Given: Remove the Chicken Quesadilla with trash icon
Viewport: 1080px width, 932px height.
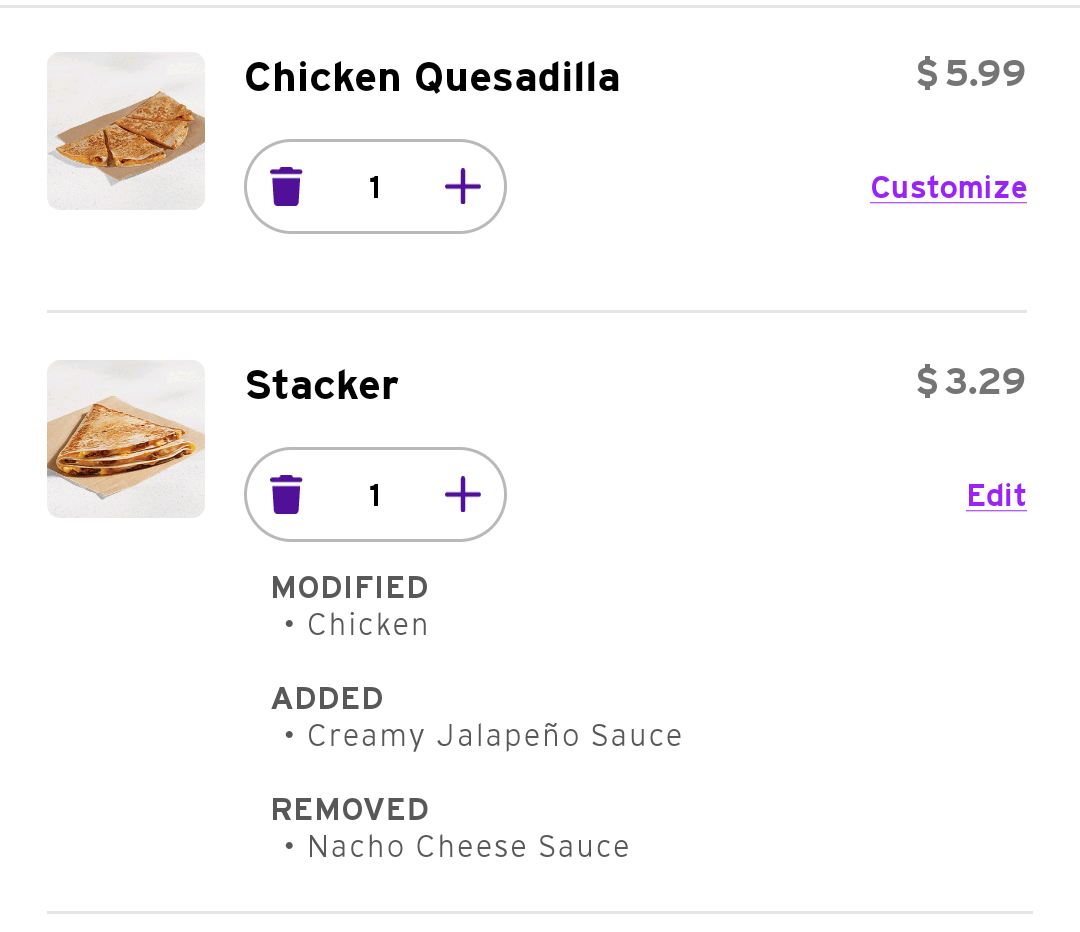Looking at the screenshot, I should pyautogui.click(x=286, y=187).
